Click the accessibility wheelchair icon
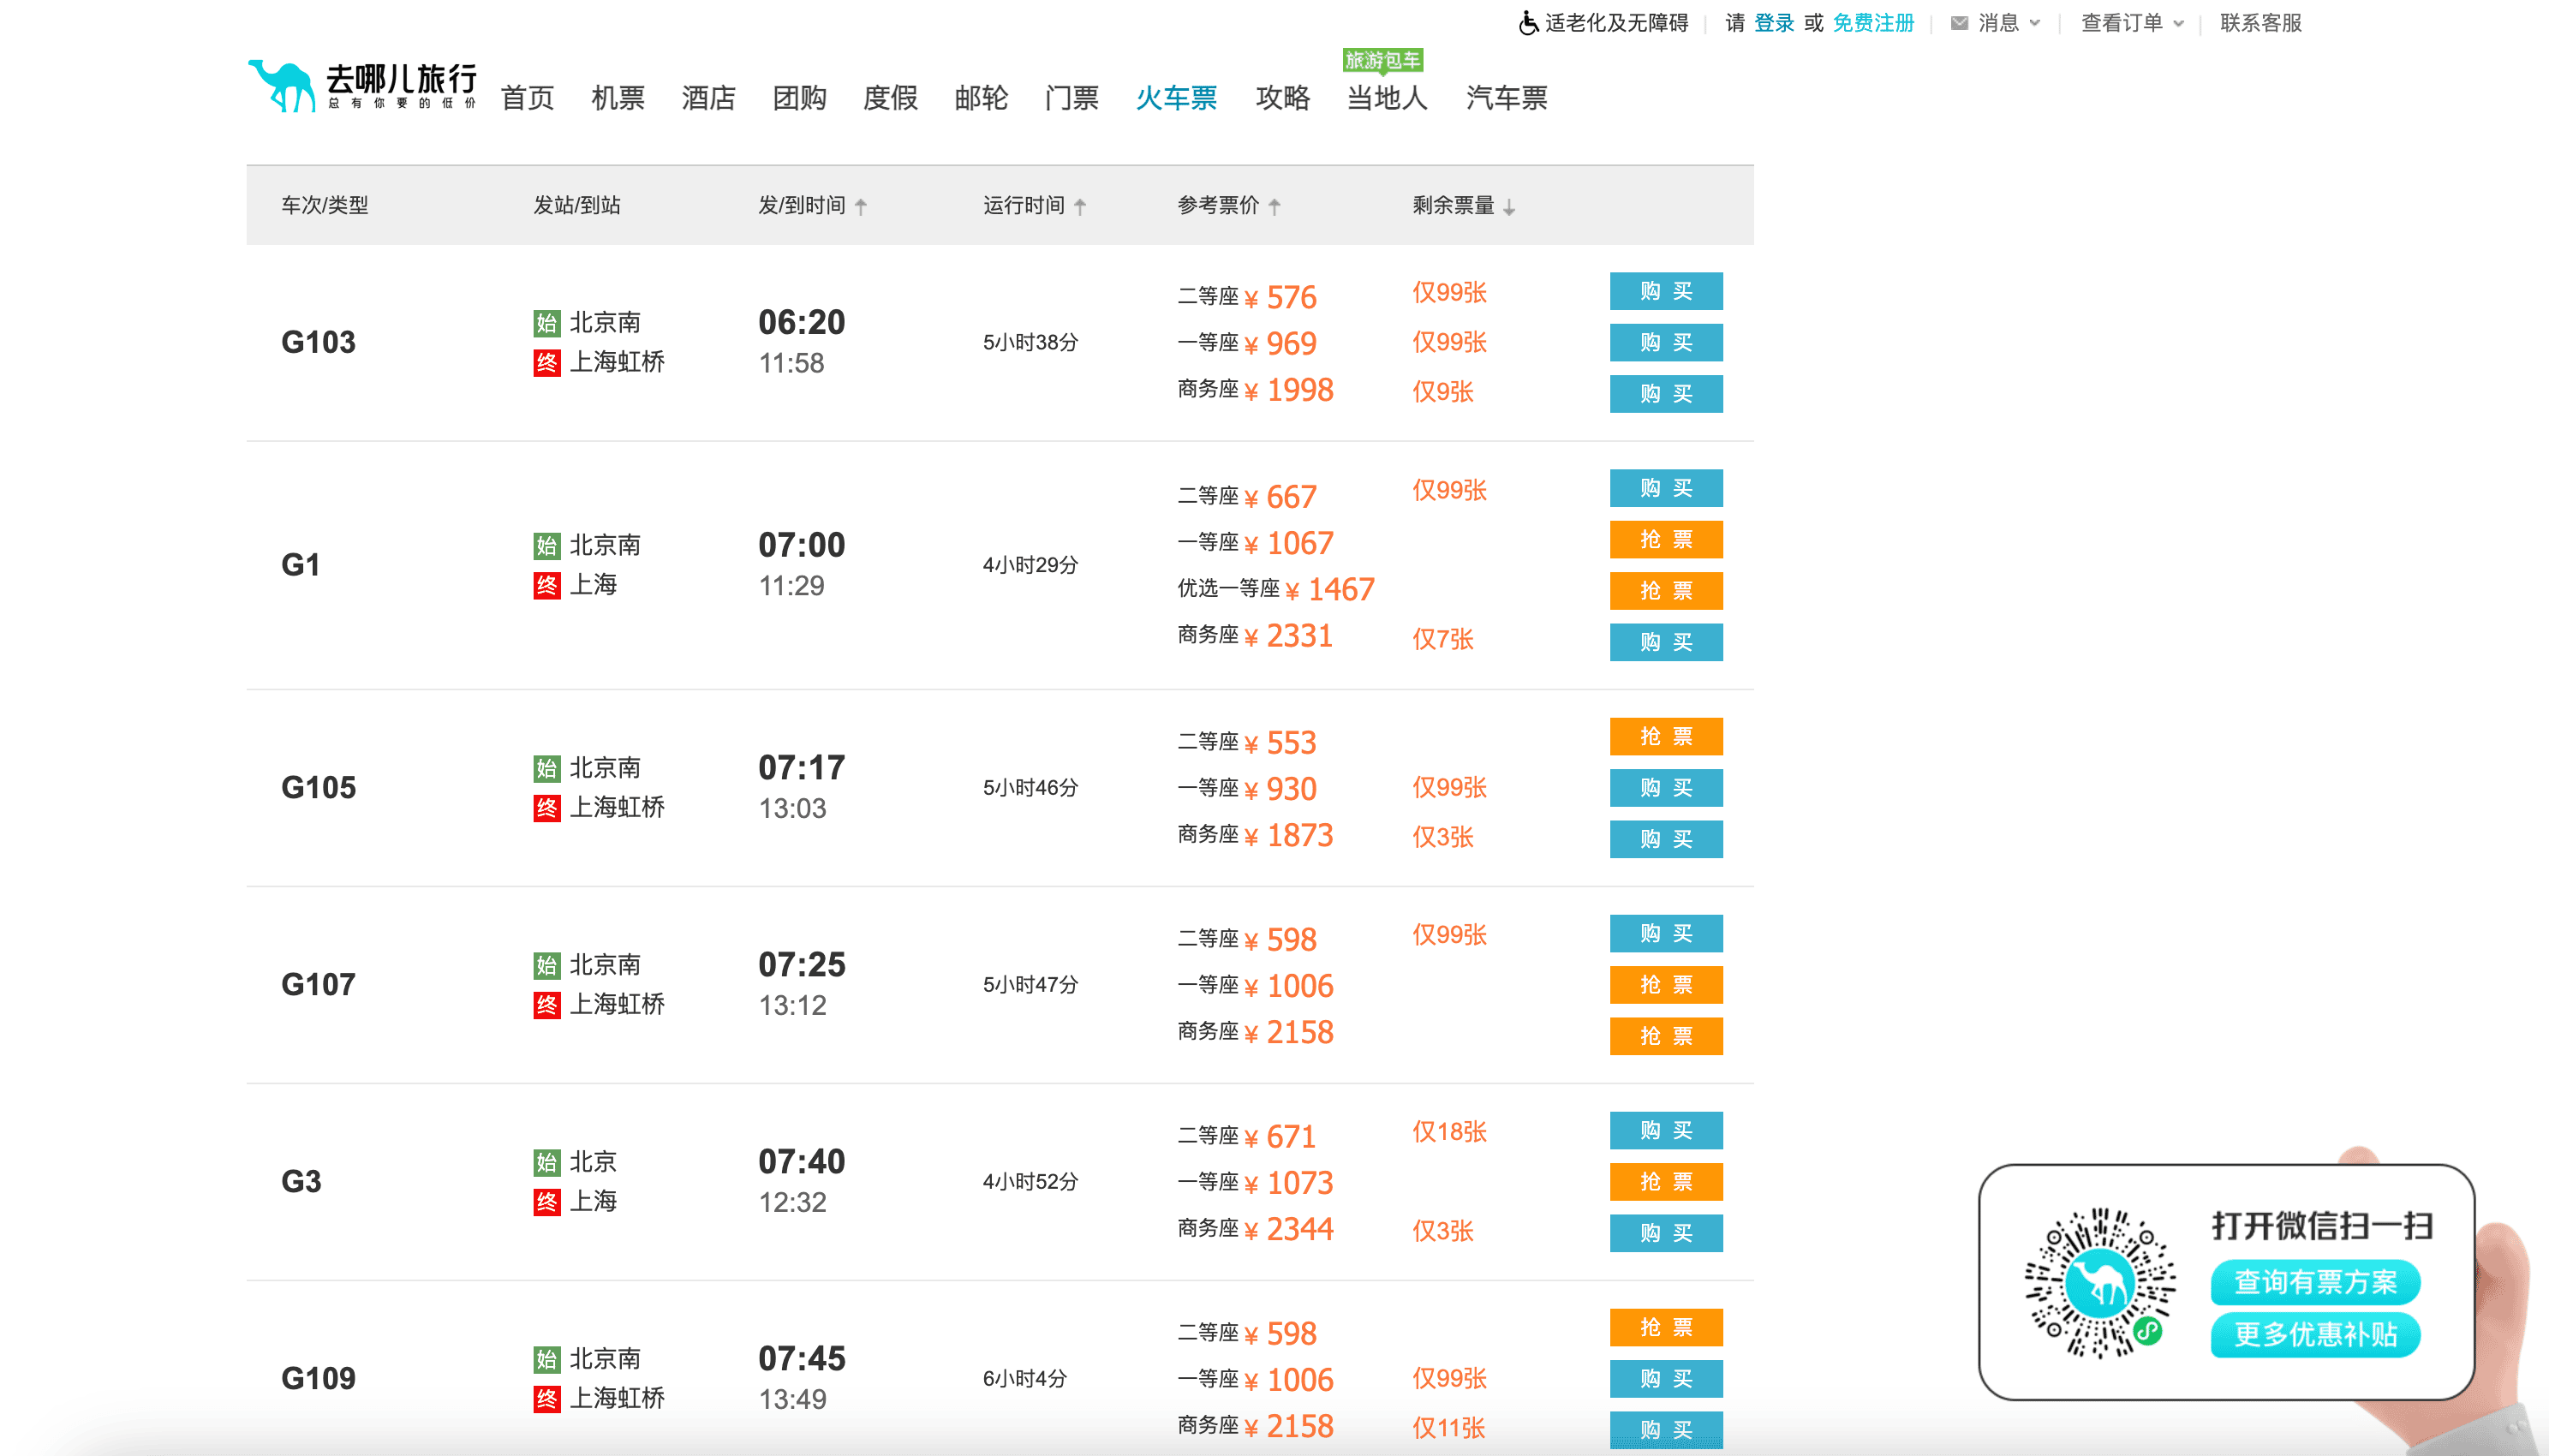 coord(1528,23)
